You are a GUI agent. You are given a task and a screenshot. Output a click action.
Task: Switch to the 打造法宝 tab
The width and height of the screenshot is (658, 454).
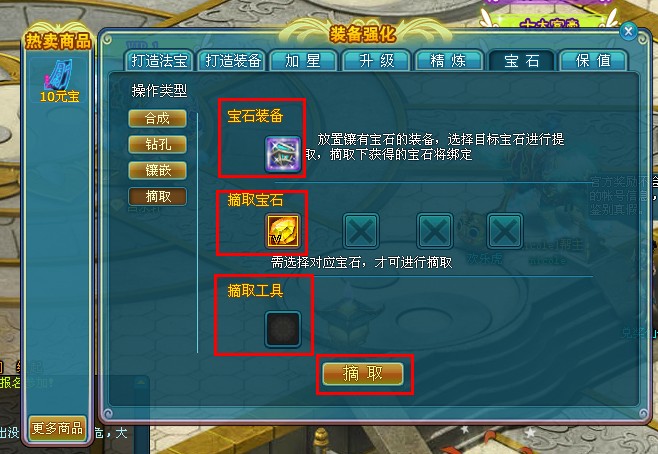(159, 61)
